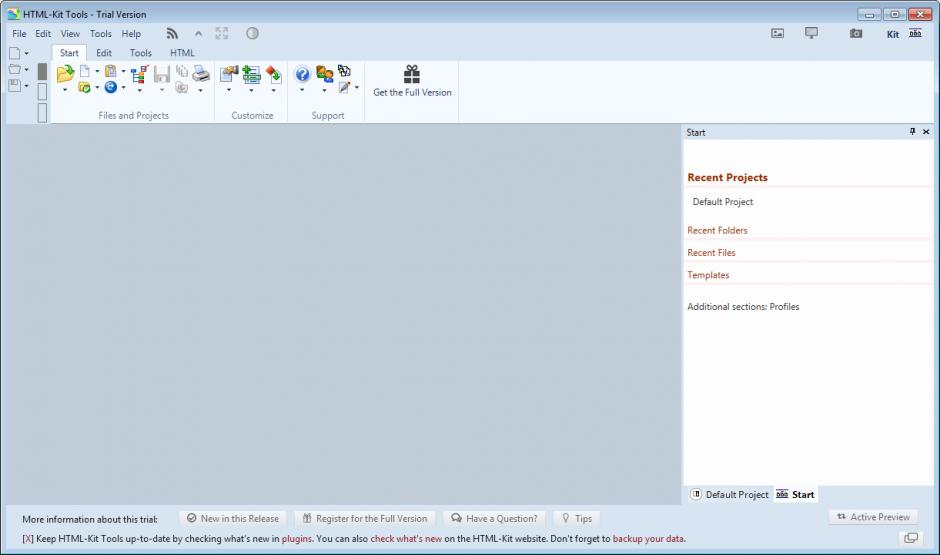Switch to the Tools ribbon tab
Screen dimensions: 940x555
[x=141, y=53]
